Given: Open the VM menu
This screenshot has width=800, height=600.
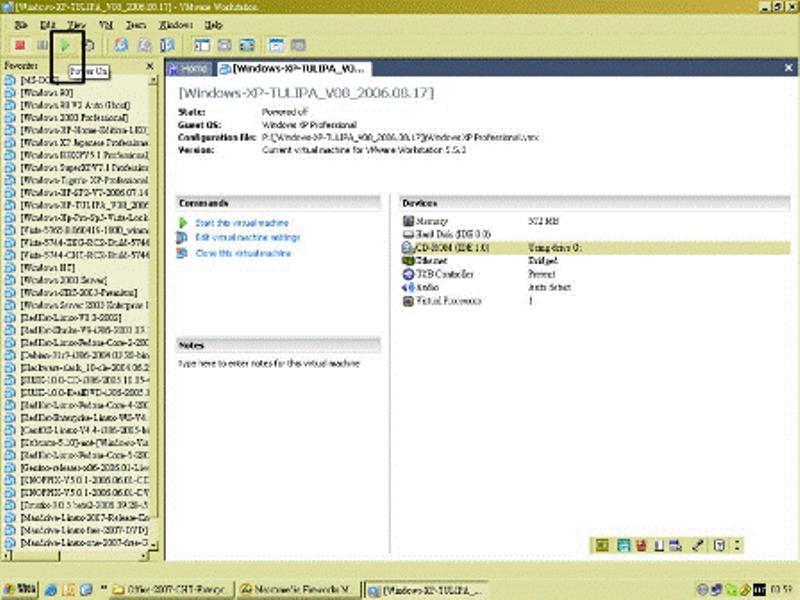Looking at the screenshot, I should [106, 25].
